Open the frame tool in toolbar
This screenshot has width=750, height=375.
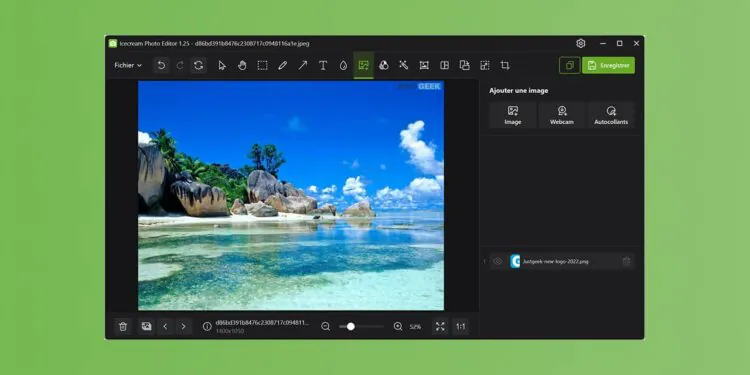tap(424, 66)
